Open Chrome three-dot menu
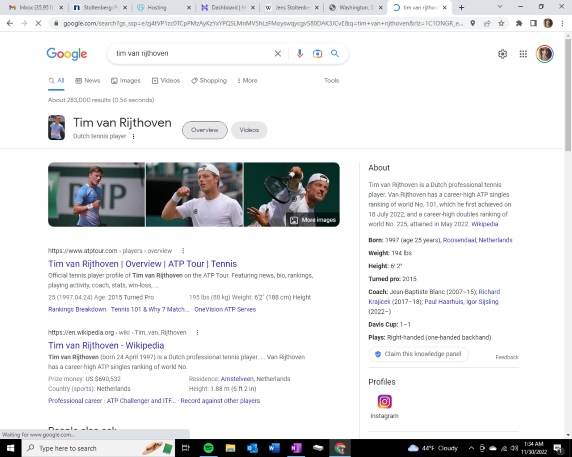Image resolution: width=572 pixels, height=457 pixels. click(562, 23)
